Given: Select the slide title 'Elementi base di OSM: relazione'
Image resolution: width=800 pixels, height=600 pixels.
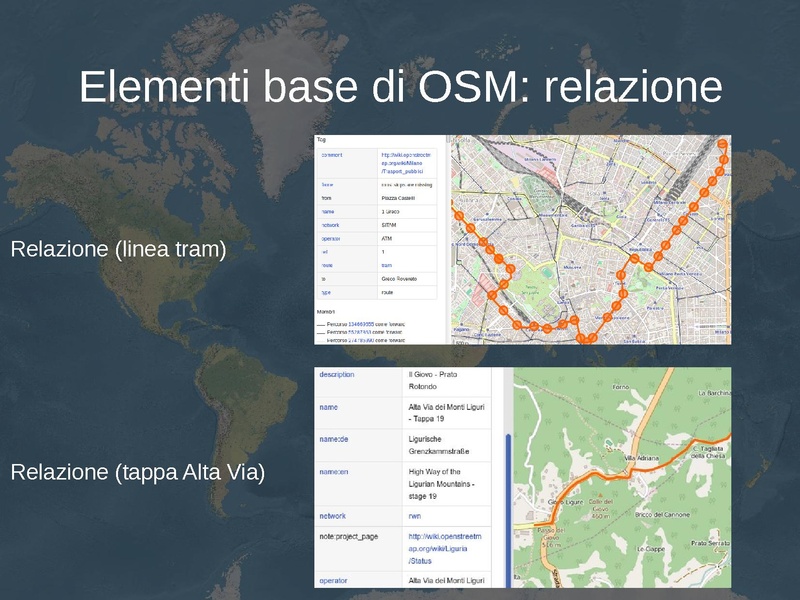Looking at the screenshot, I should click(400, 87).
